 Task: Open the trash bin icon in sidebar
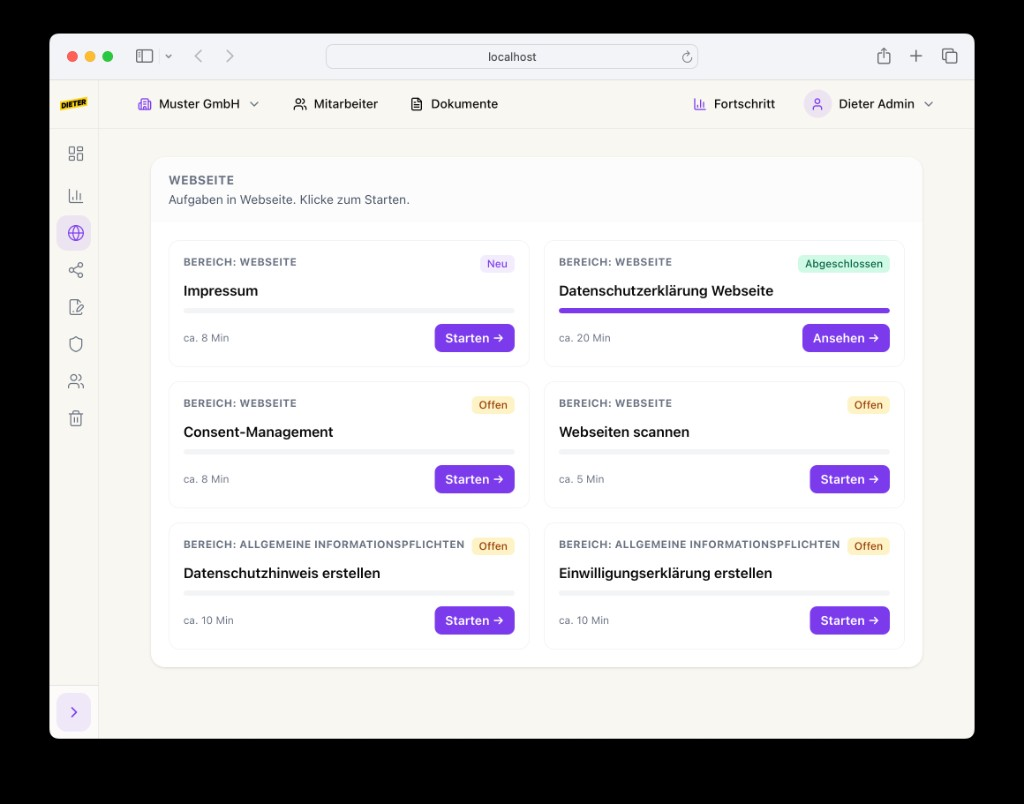75,418
